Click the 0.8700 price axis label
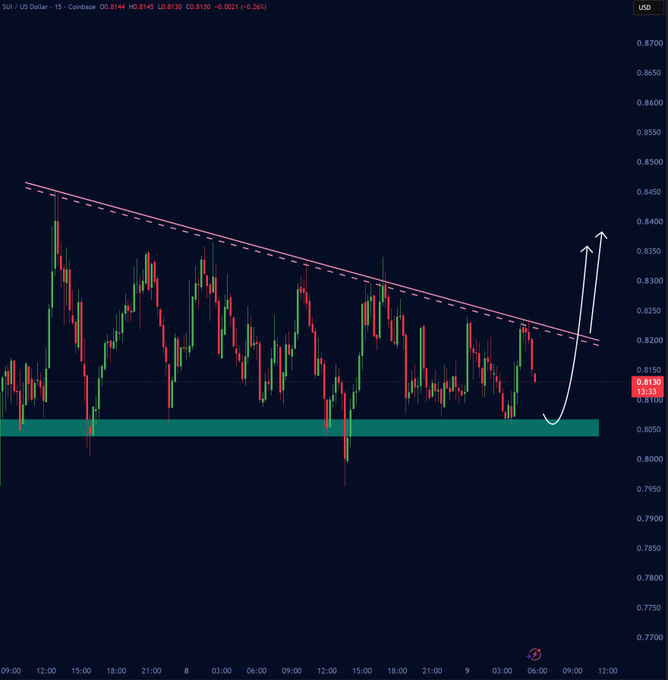Screen dimensions: 668x680 pyautogui.click(x=649, y=43)
